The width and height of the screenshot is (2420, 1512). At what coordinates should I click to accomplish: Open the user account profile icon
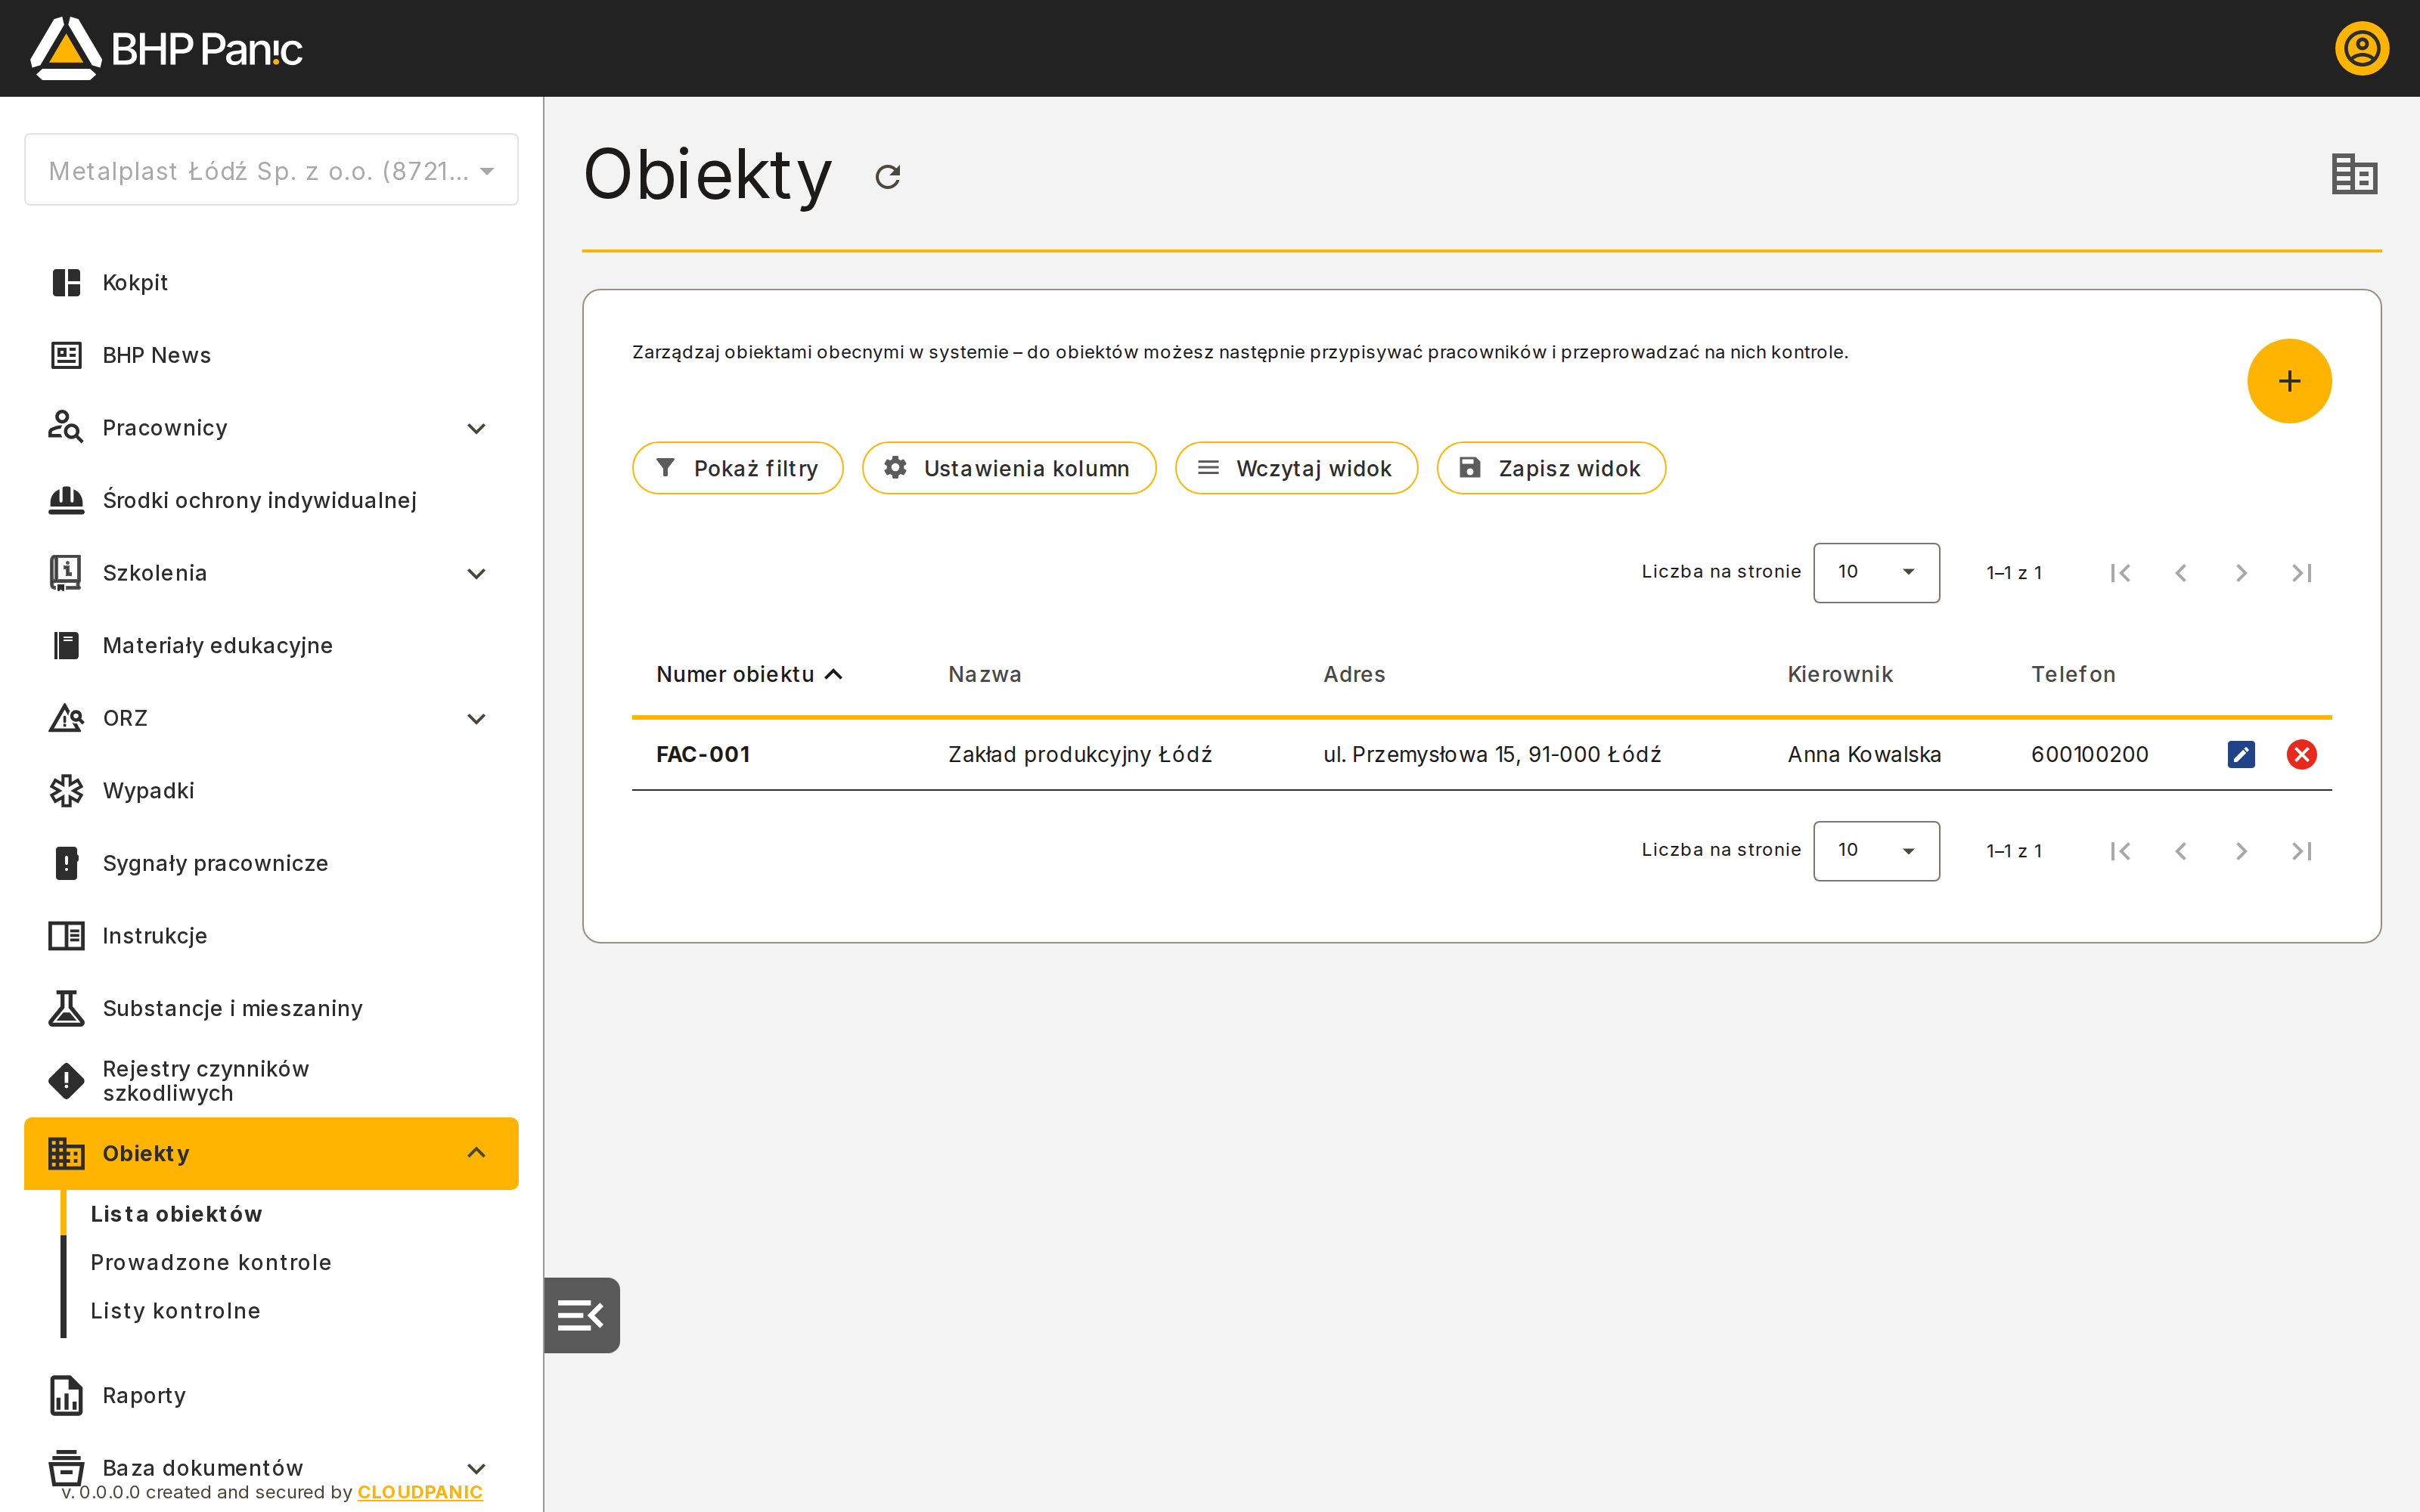[2361, 48]
